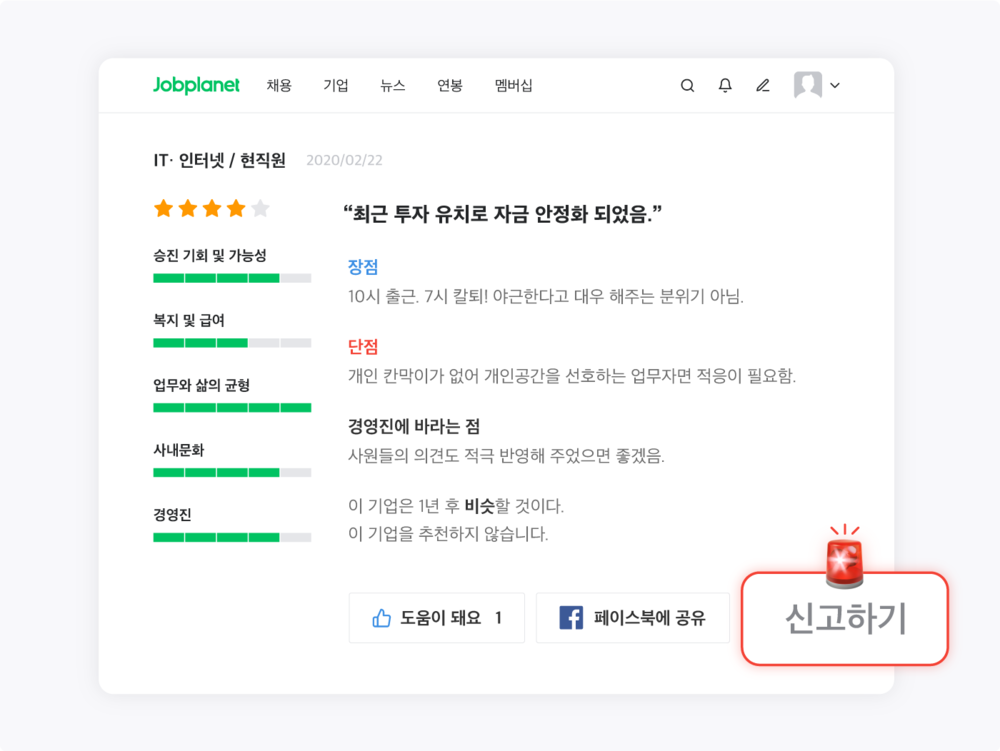The image size is (1000, 751).
Task: Click the orange star rating
Action: [212, 209]
